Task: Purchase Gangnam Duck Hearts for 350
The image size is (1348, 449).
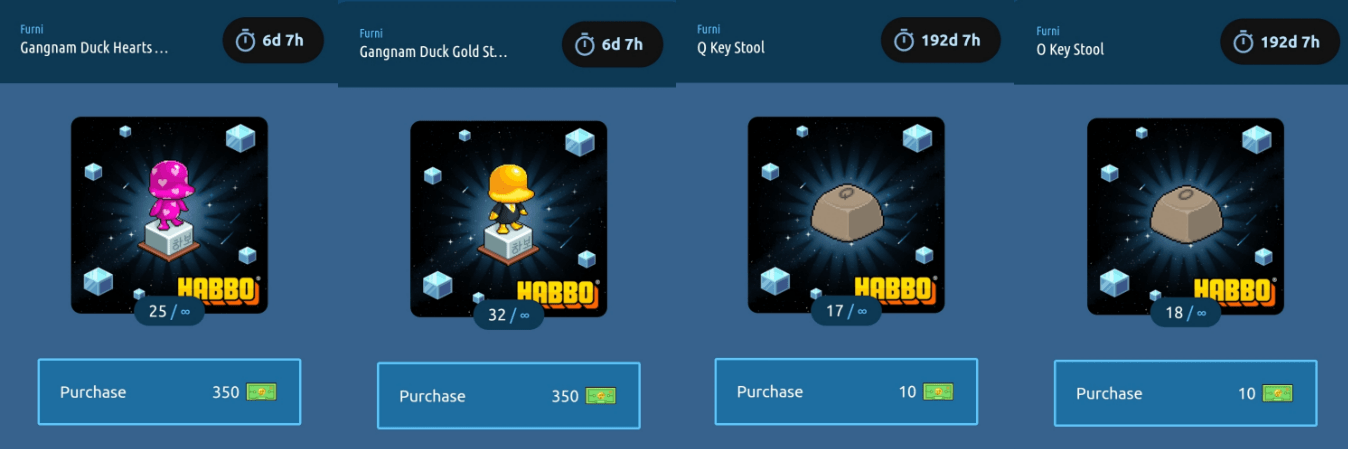Action: pyautogui.click(x=169, y=392)
